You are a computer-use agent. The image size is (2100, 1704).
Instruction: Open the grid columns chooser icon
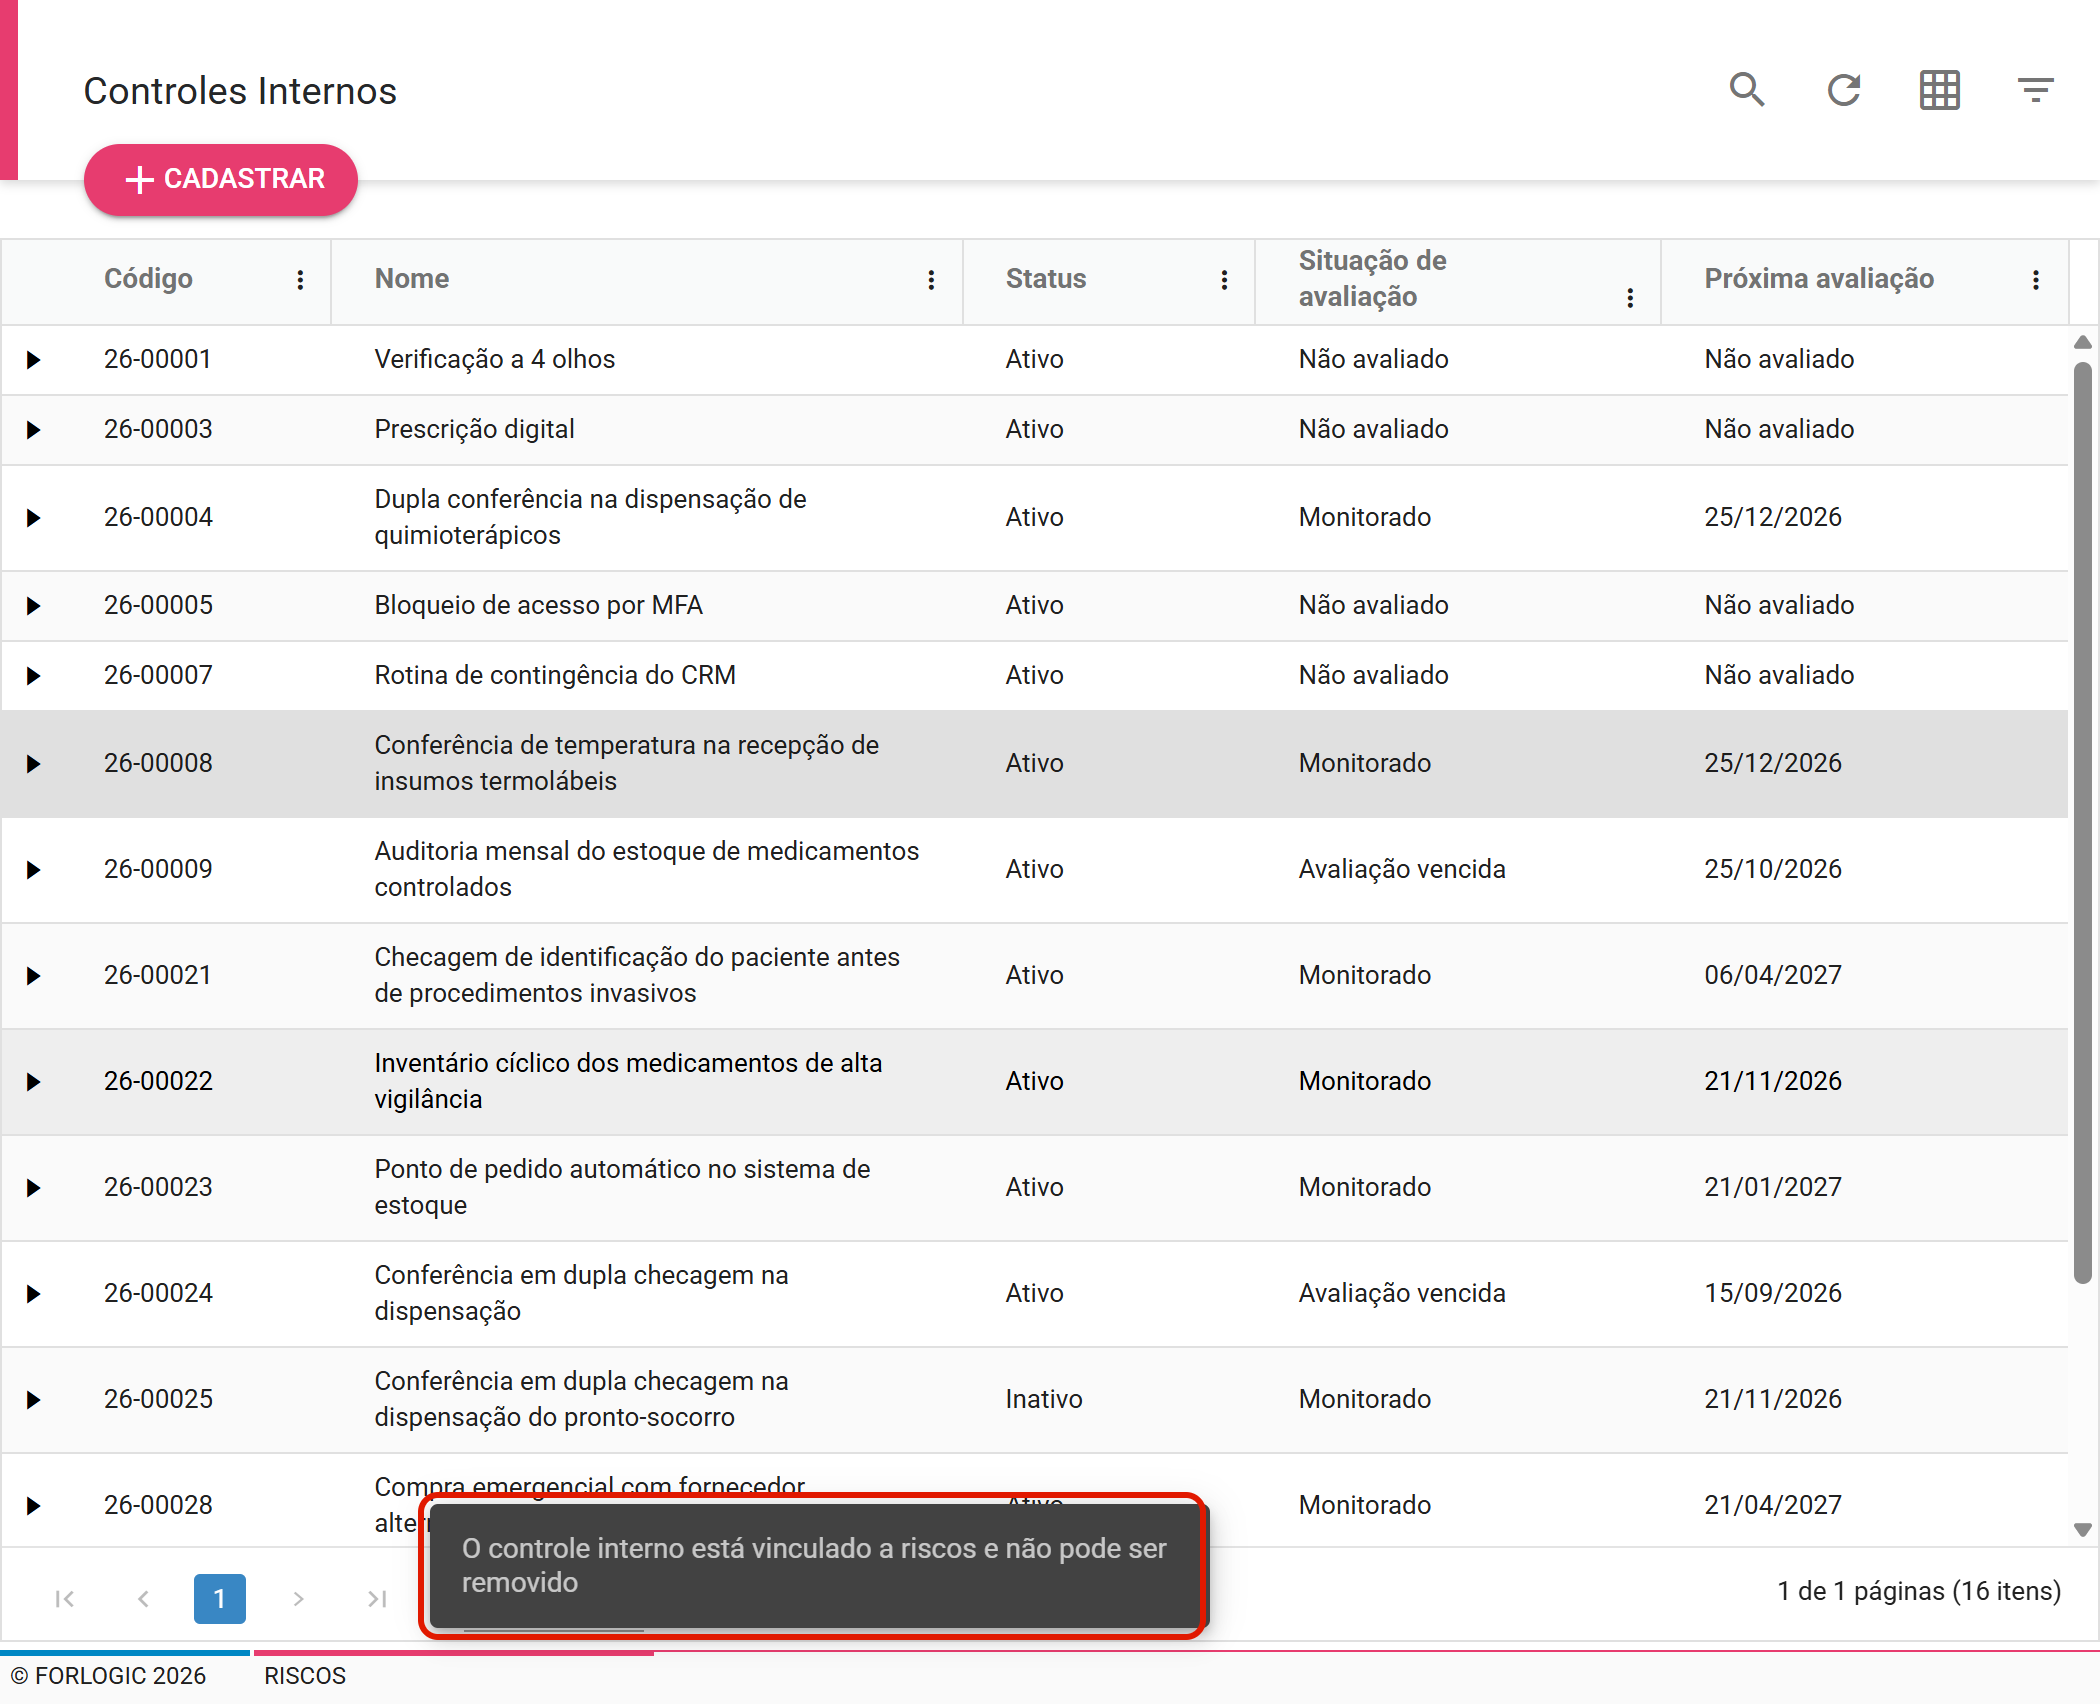[1939, 91]
